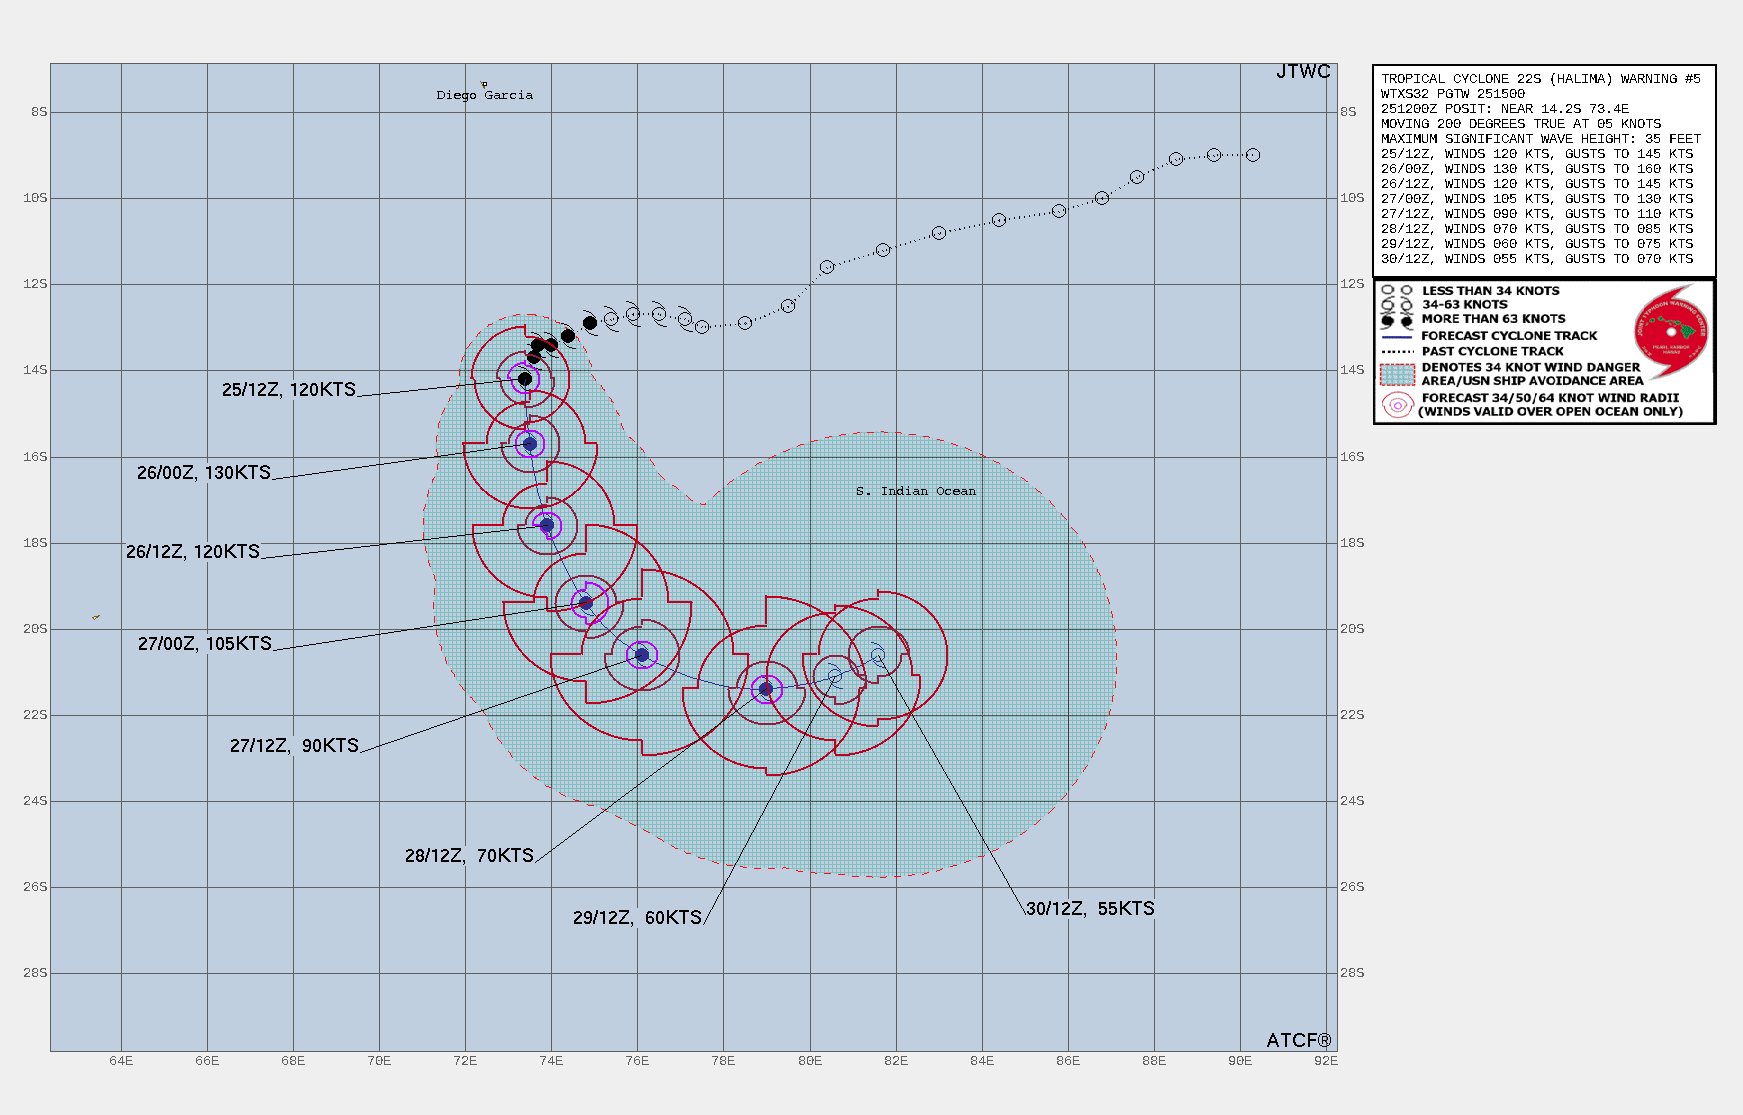Screen dimensions: 1743x1115
Task: Click the '29/12Z, 60KTS' map label
Action: [x=637, y=918]
